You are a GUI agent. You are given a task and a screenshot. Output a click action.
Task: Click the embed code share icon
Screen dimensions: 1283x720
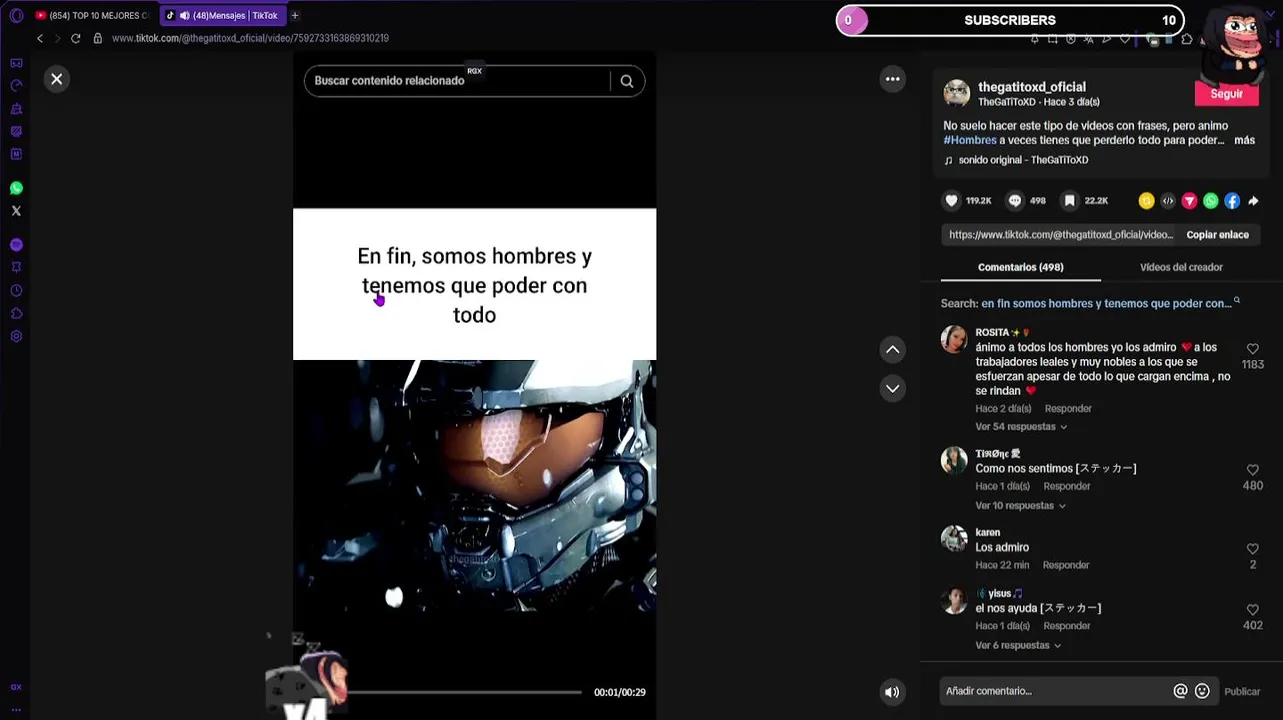(x=1168, y=201)
